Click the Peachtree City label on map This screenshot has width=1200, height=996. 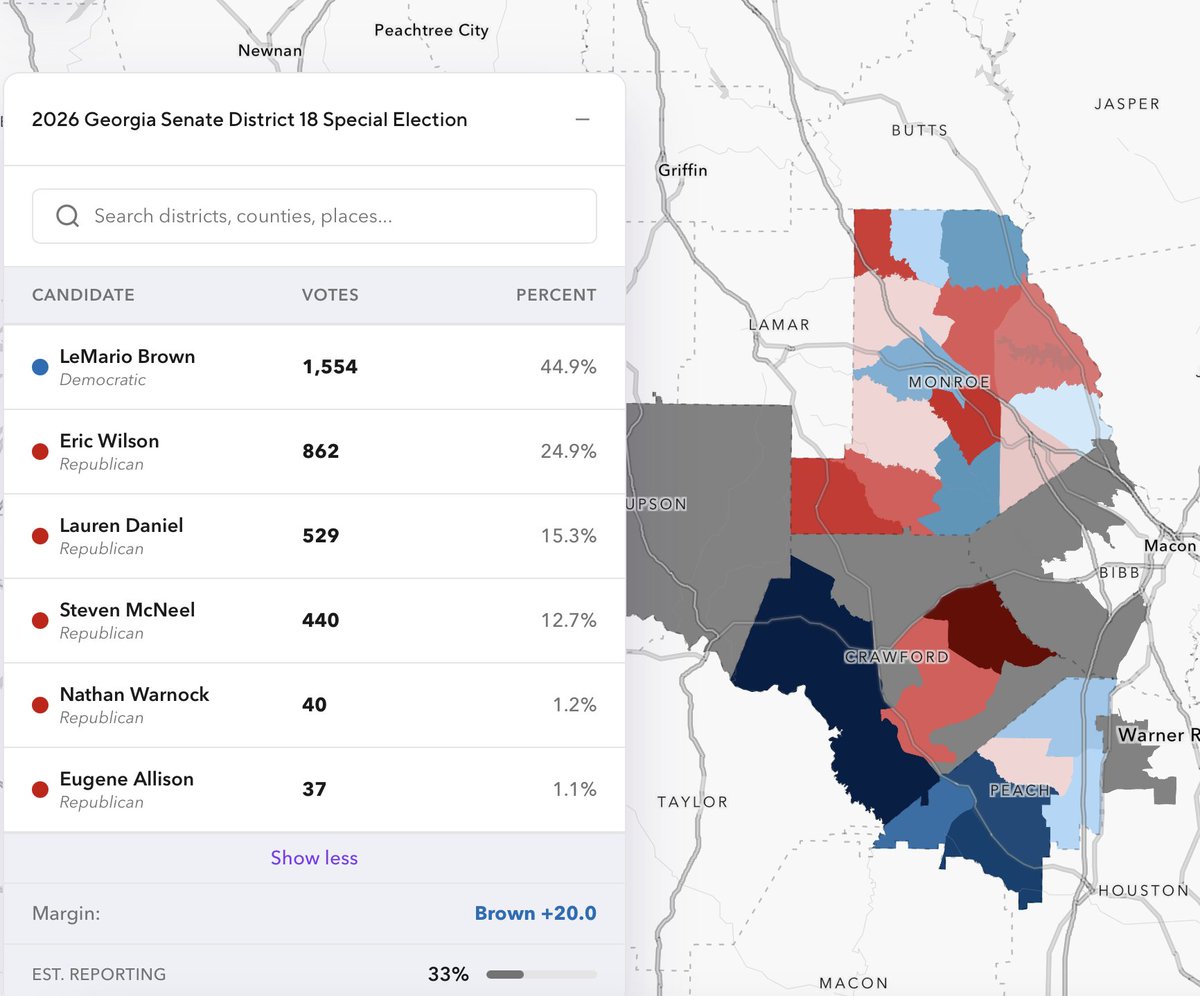431,30
